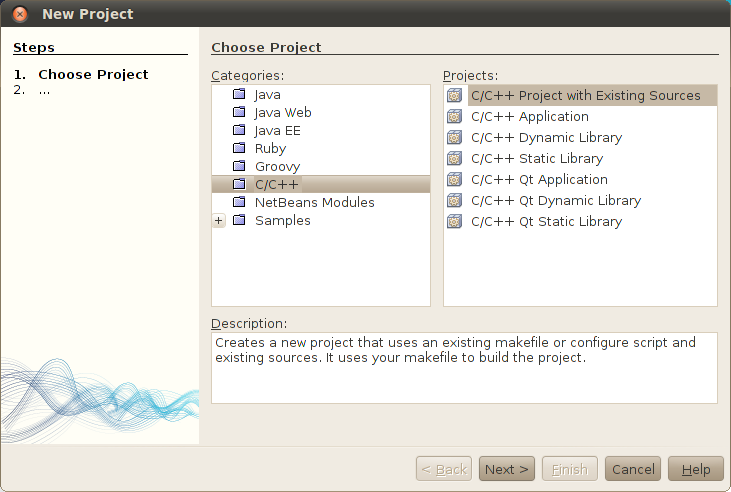Click the C/C++ Qt Static Library icon

coord(455,222)
